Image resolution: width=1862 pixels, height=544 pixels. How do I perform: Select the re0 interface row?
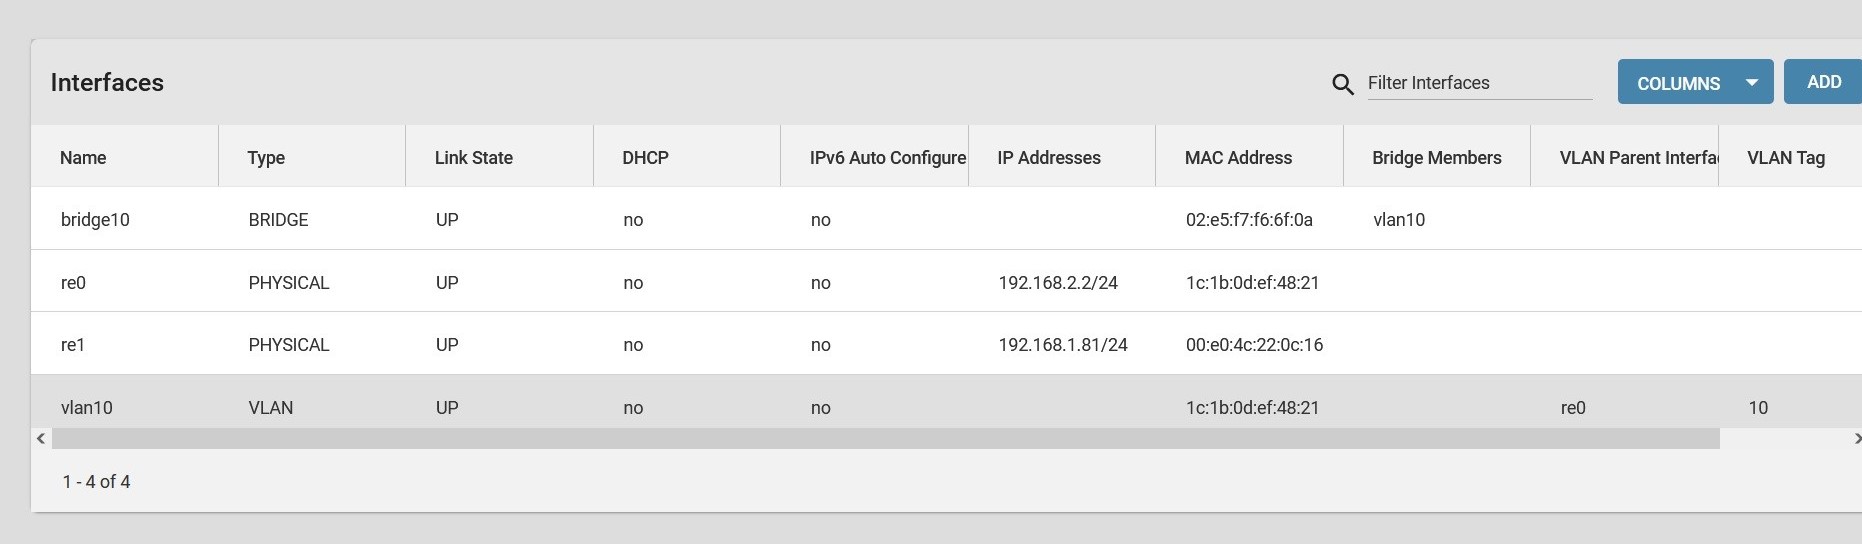click(946, 282)
